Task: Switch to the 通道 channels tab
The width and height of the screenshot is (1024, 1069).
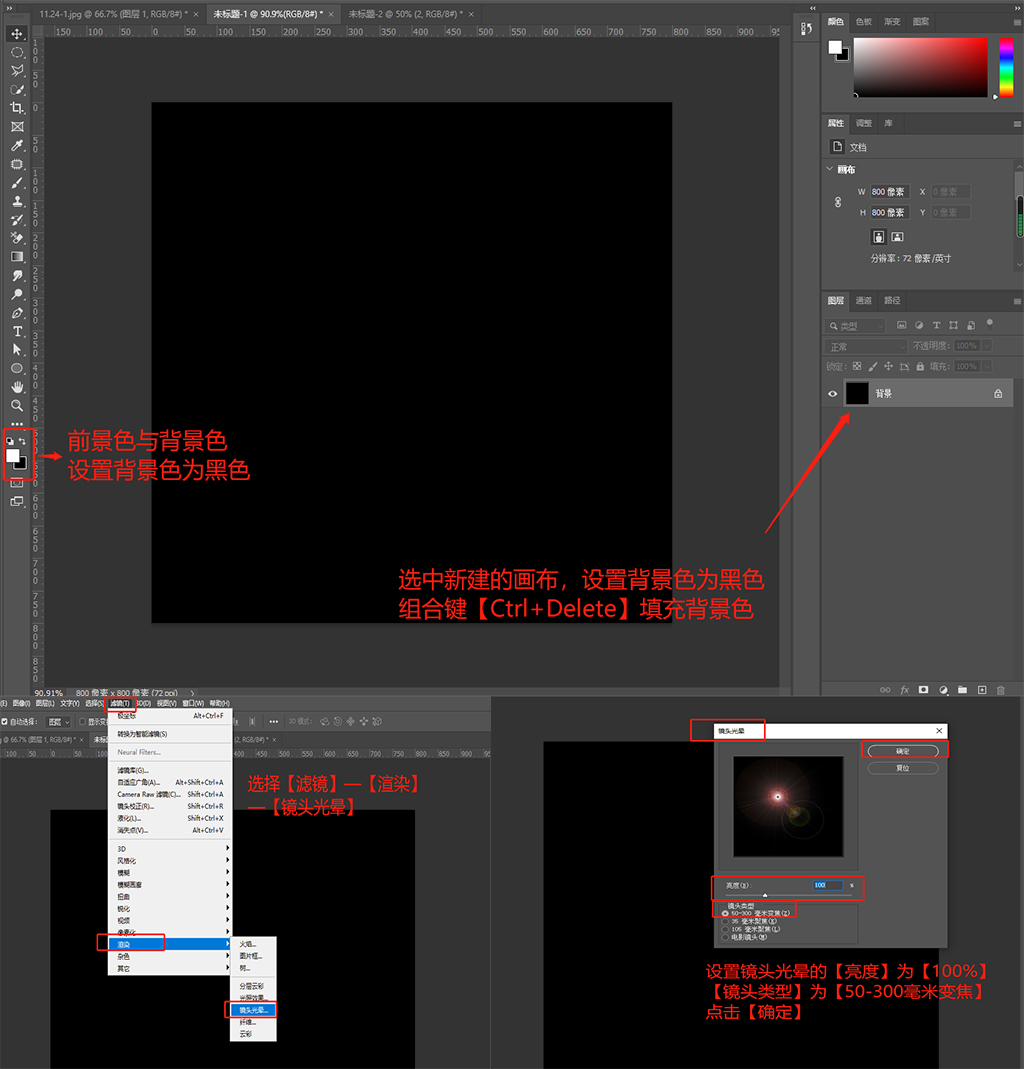Action: (x=864, y=300)
